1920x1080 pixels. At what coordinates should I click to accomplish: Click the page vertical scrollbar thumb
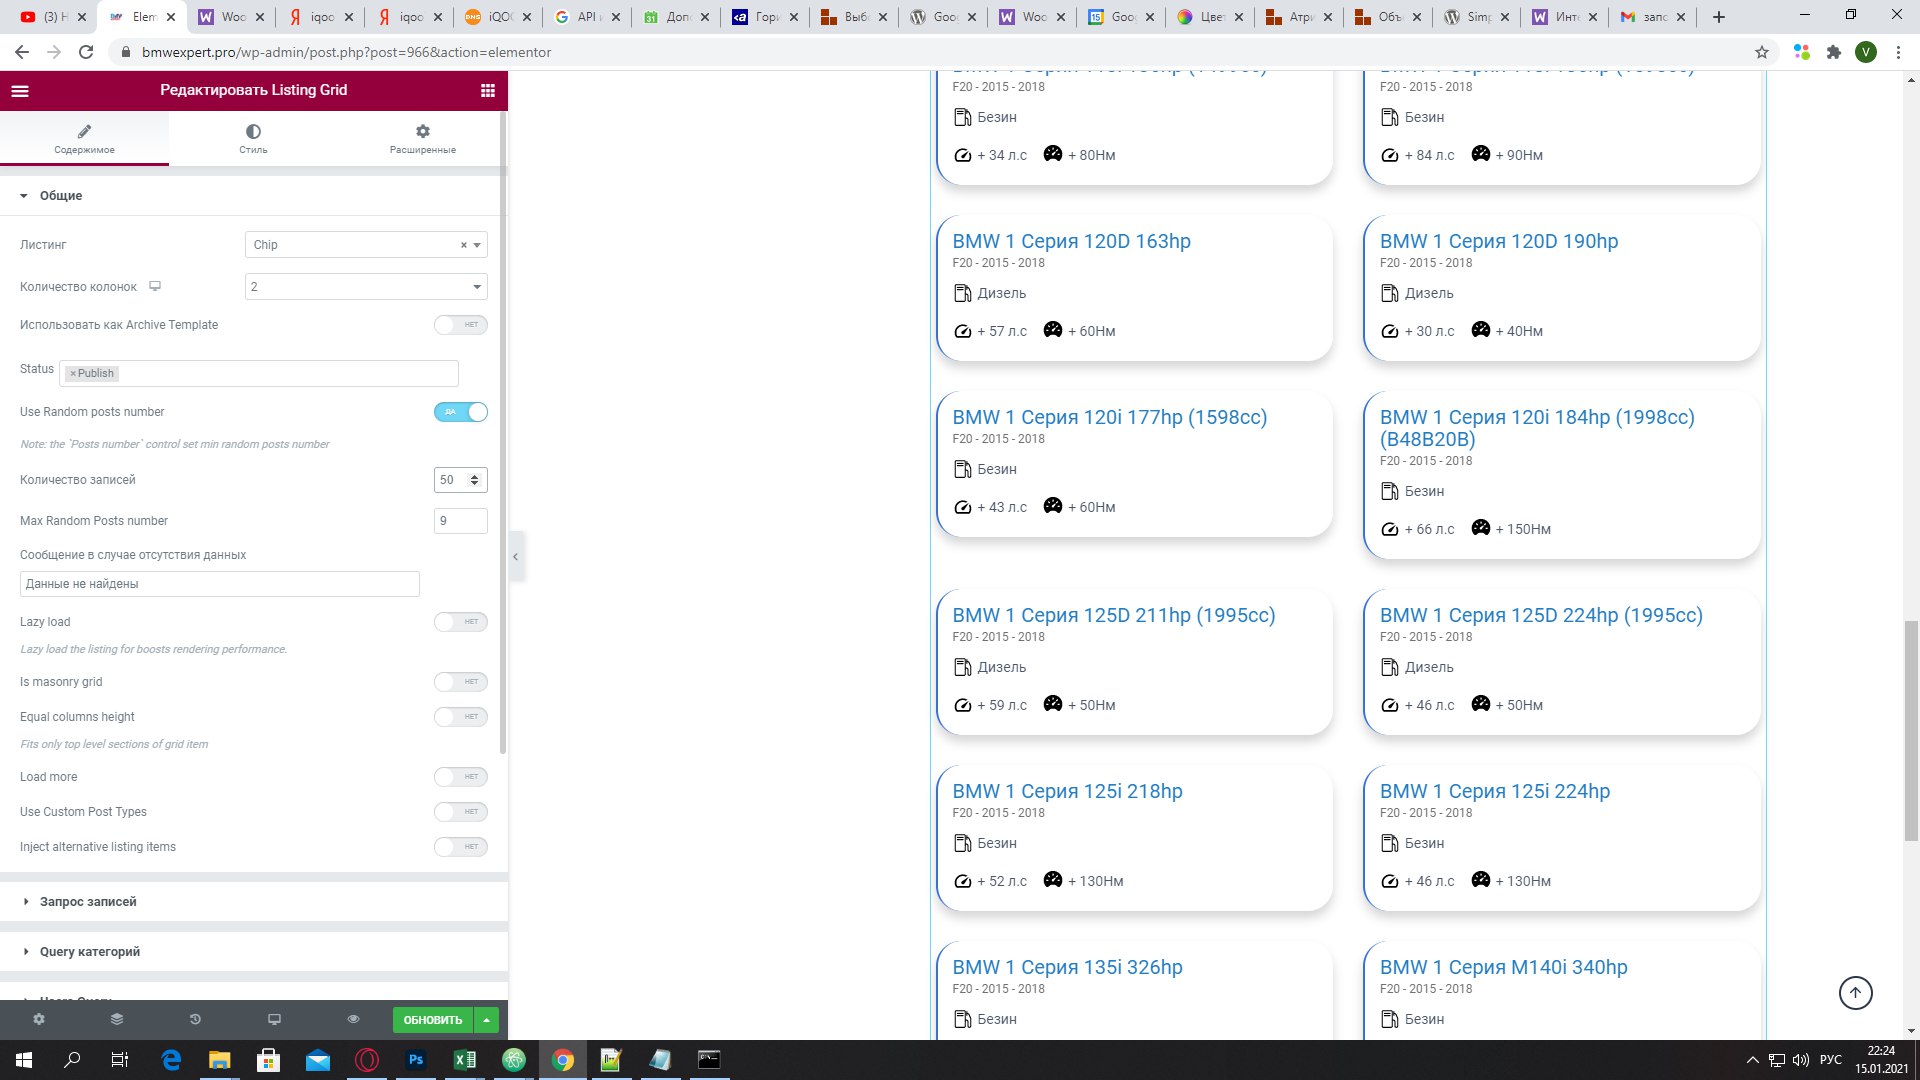[1911, 730]
